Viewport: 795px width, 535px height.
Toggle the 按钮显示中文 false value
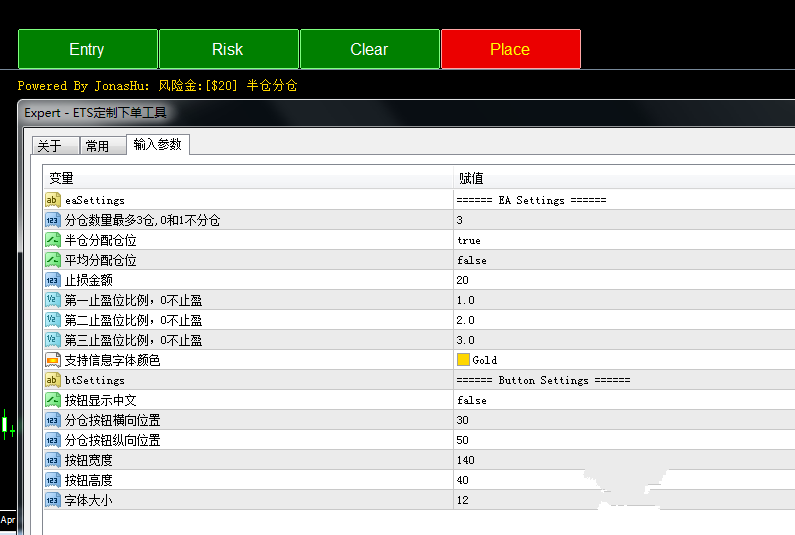(471, 400)
